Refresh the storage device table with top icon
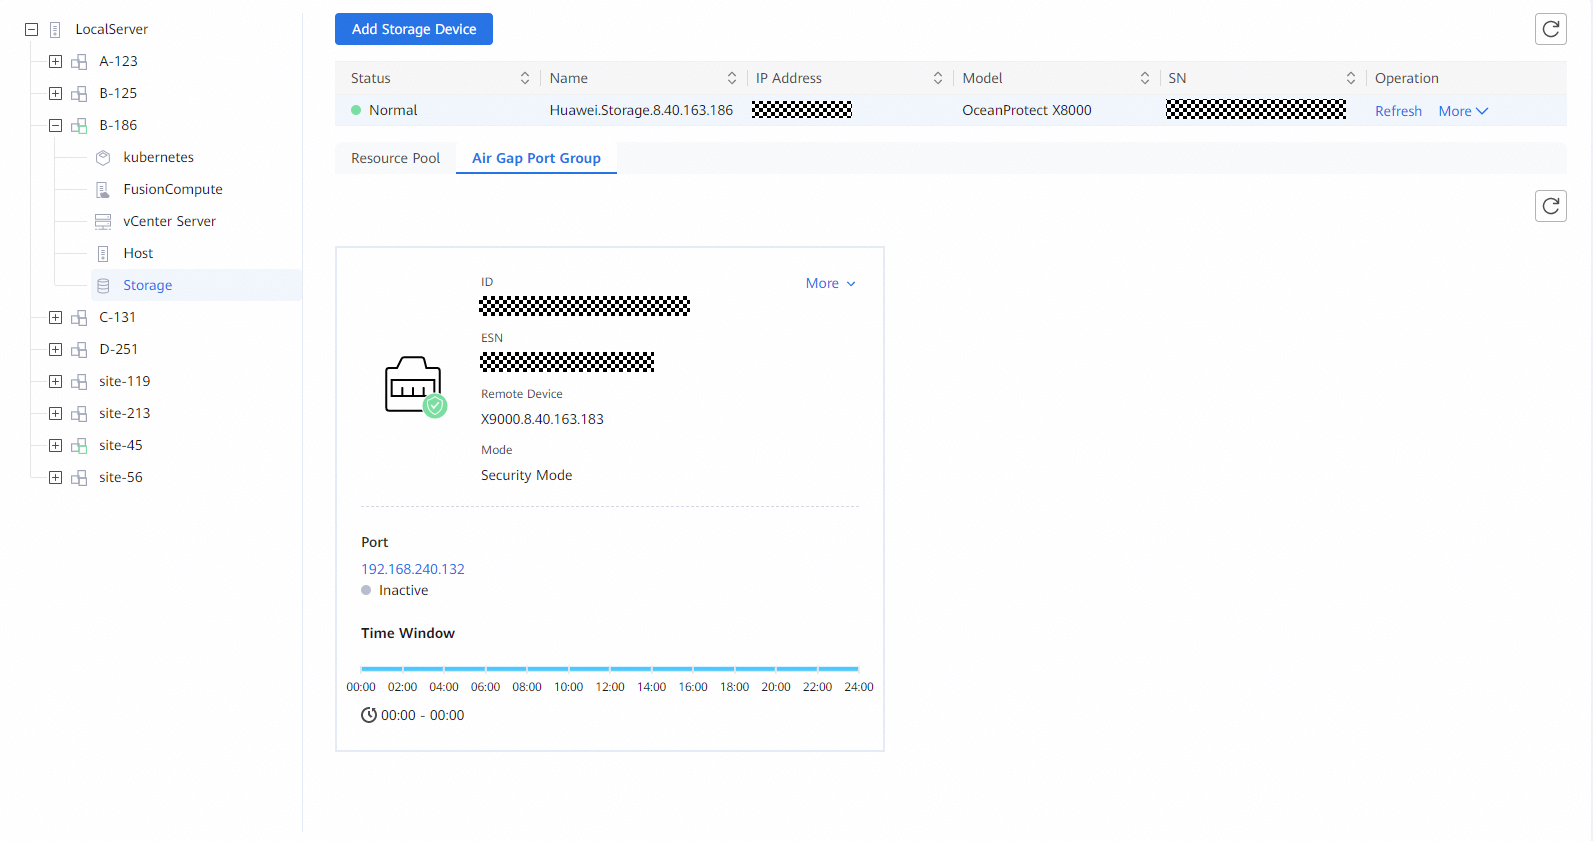Screen dimensions: 1593x842 click(x=1551, y=29)
